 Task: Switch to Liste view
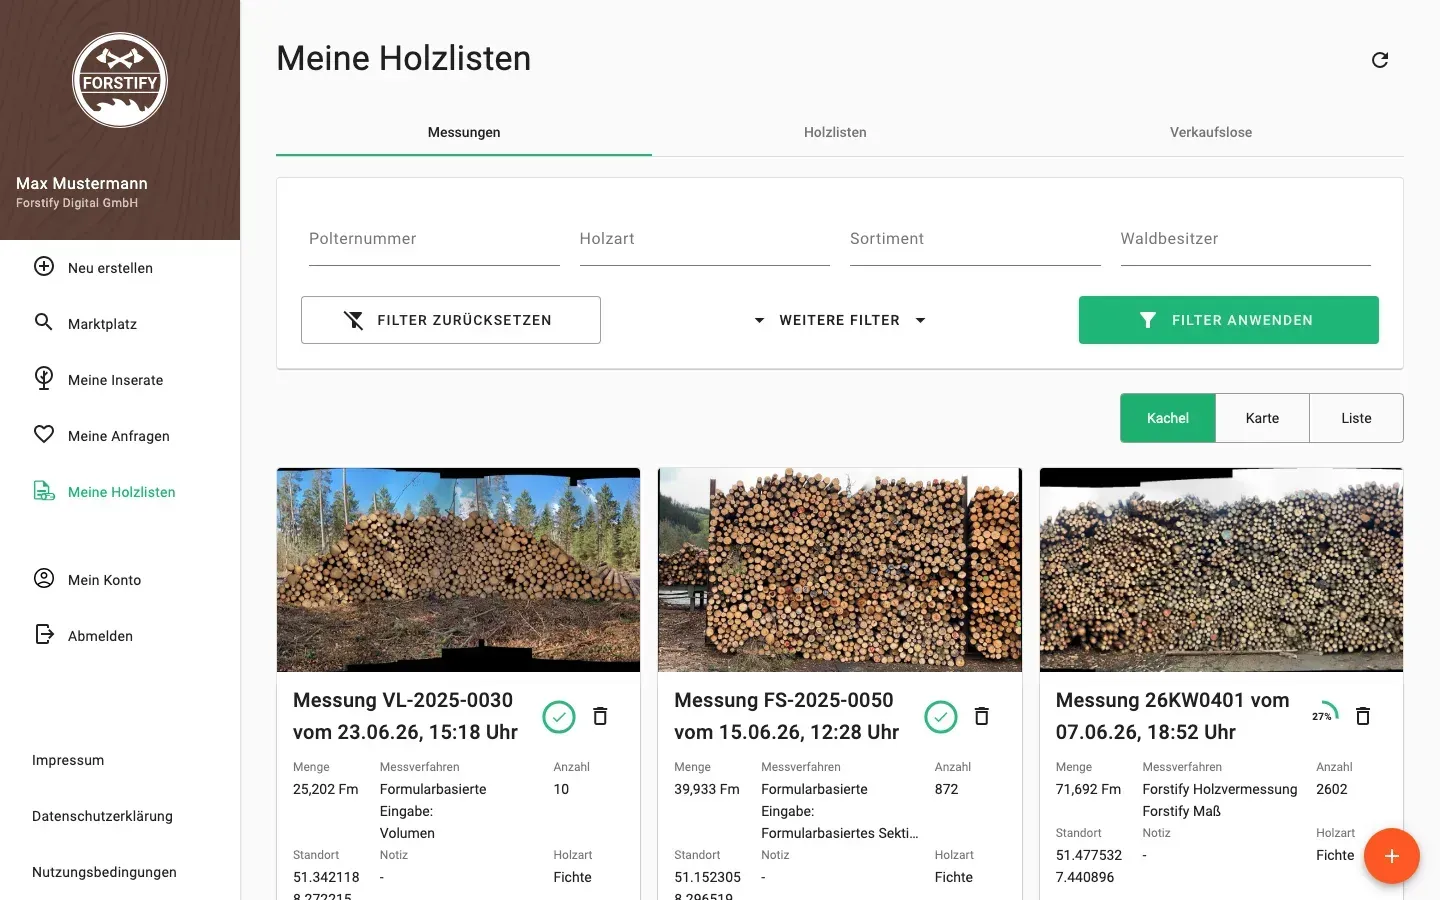[x=1356, y=418]
